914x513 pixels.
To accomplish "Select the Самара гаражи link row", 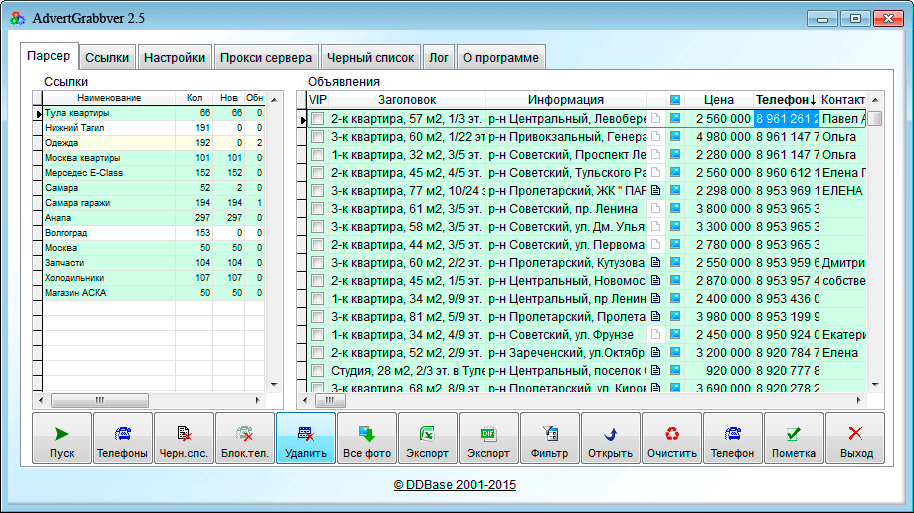I will [x=154, y=203].
